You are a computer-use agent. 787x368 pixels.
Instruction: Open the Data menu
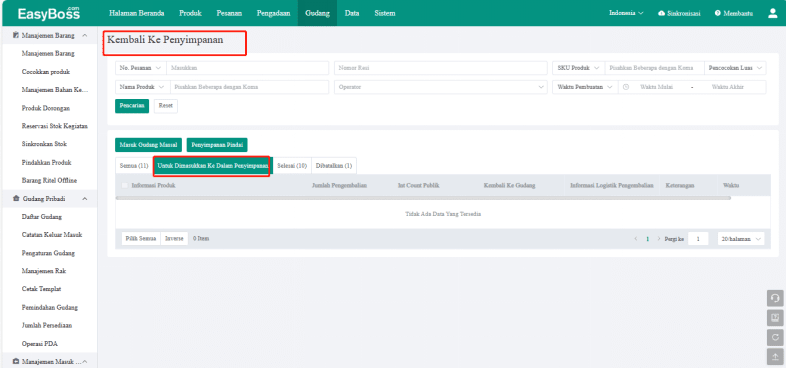[352, 14]
